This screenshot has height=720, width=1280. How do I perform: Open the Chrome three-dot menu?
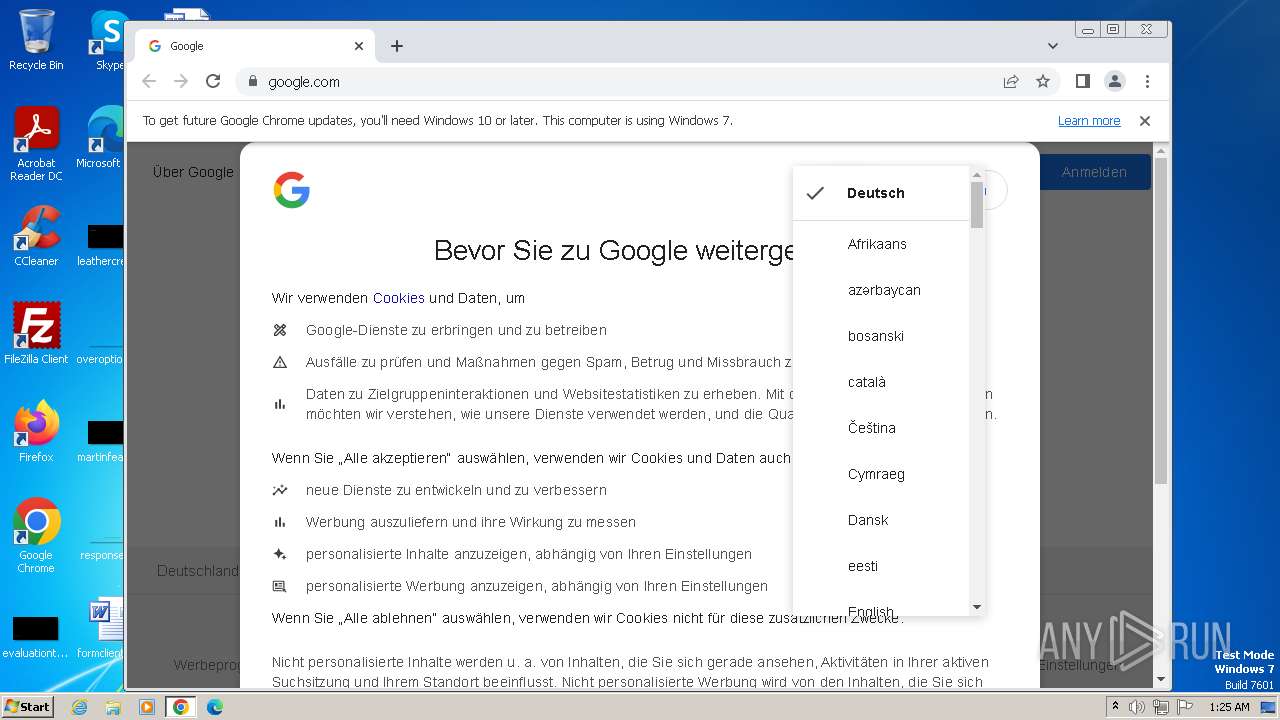[1147, 81]
